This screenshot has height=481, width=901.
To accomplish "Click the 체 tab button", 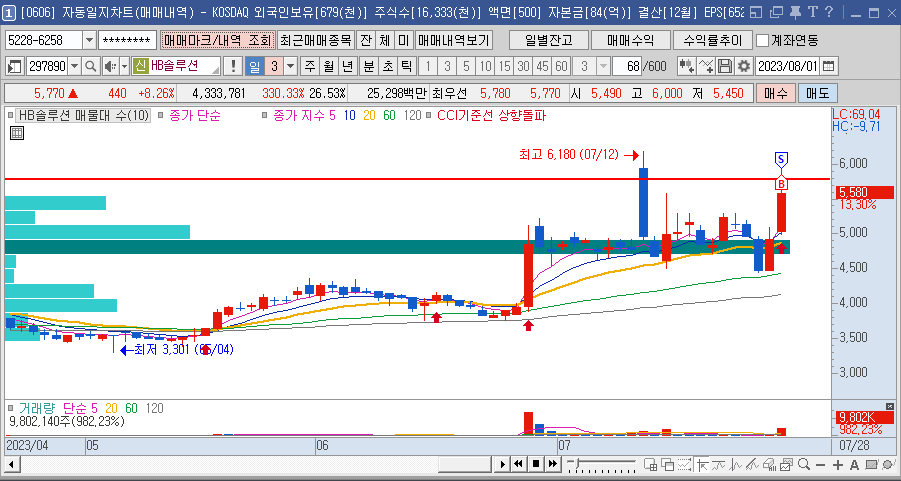I will coord(384,40).
